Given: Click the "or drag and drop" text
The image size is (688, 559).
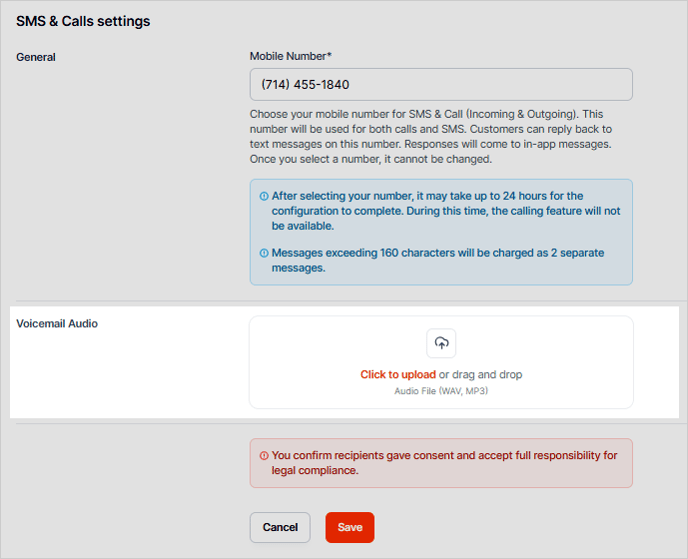Looking at the screenshot, I should coord(480,375).
